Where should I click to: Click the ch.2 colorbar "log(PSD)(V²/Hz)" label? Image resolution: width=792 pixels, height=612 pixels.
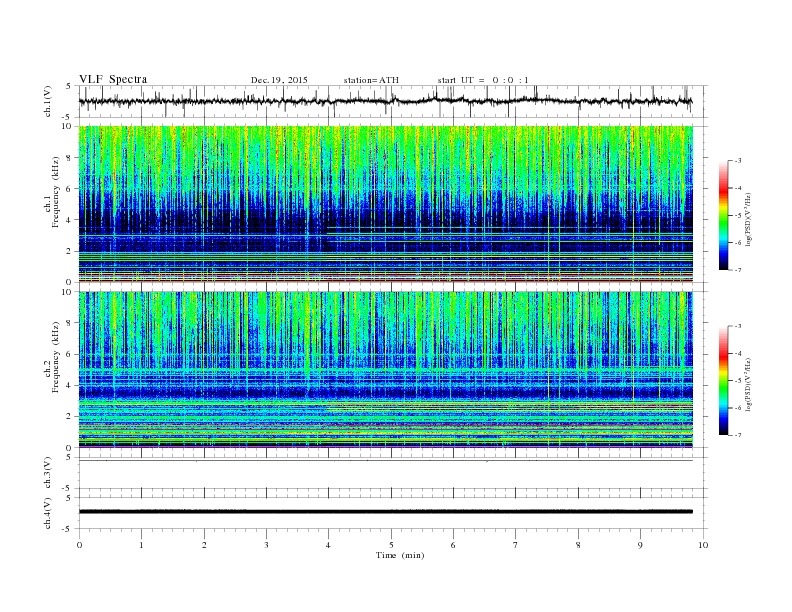(749, 384)
